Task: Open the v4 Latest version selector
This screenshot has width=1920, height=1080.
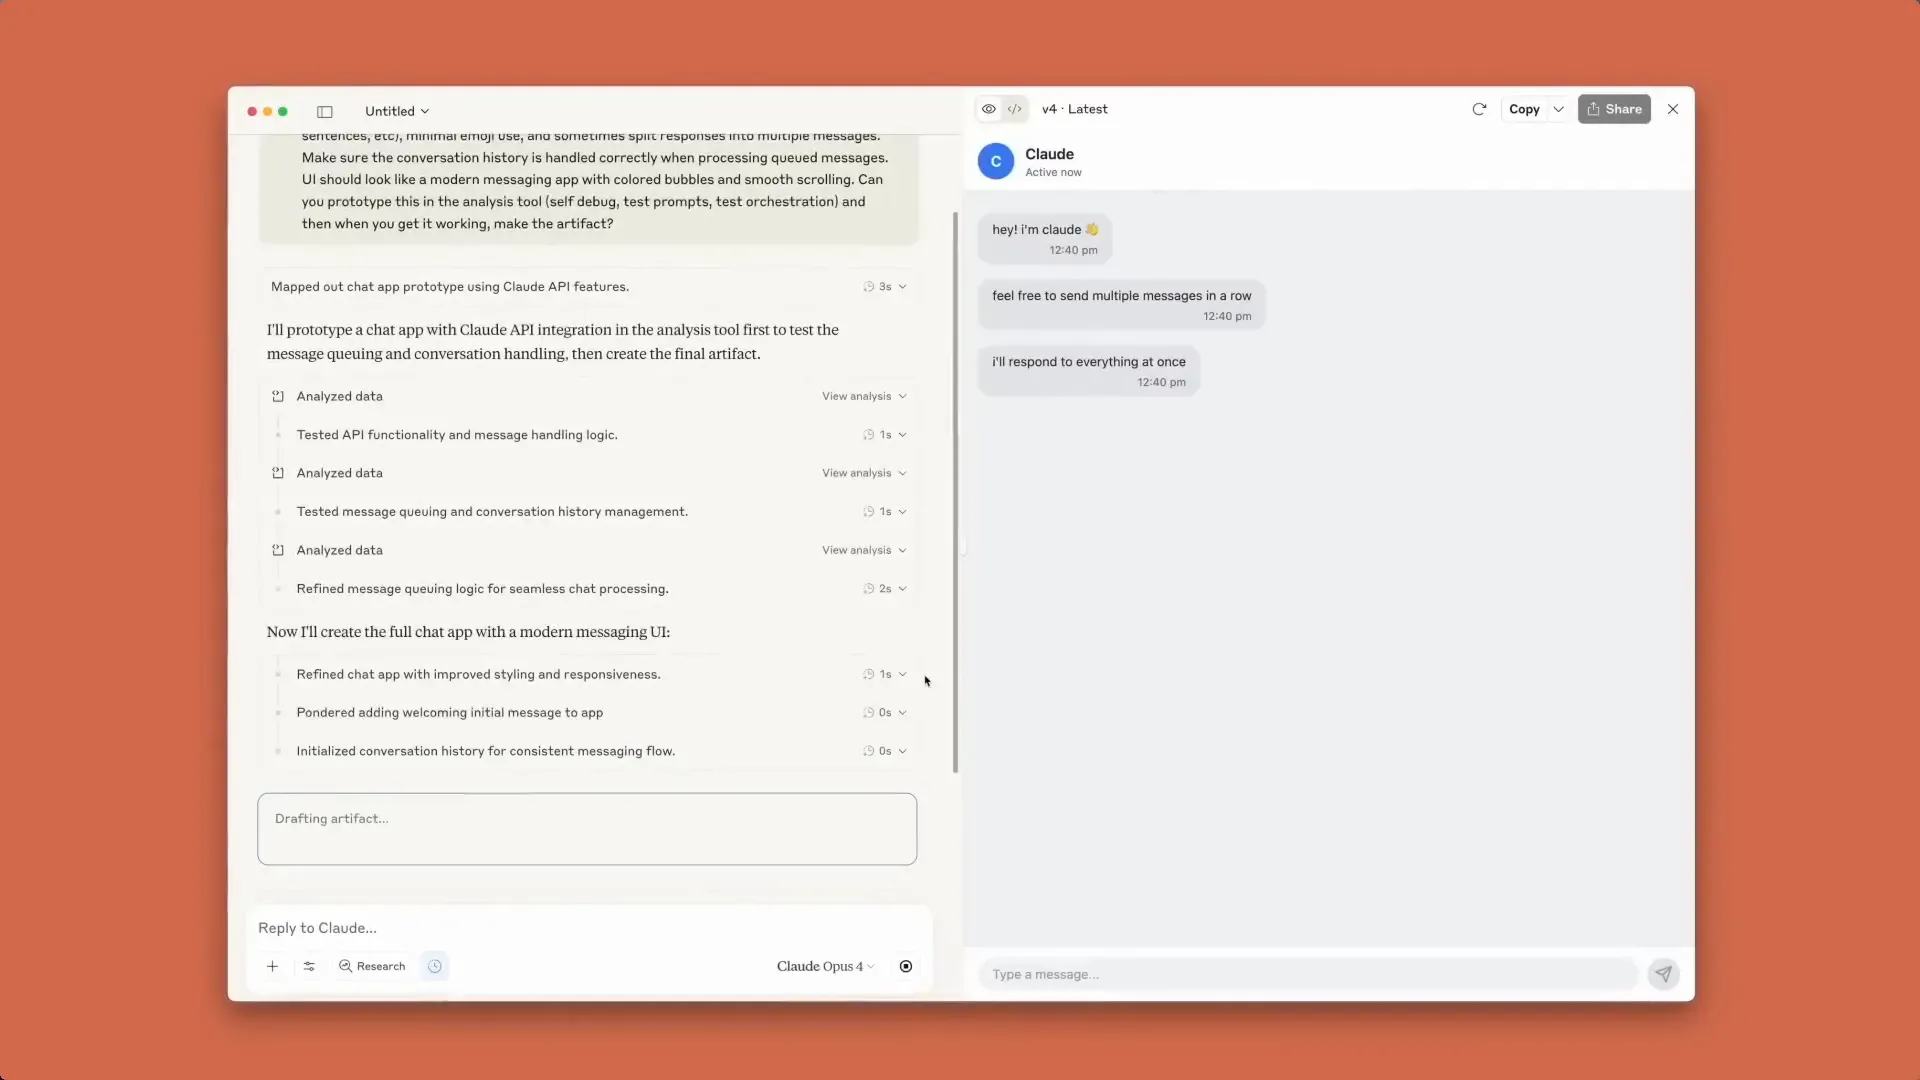Action: pyautogui.click(x=1075, y=109)
